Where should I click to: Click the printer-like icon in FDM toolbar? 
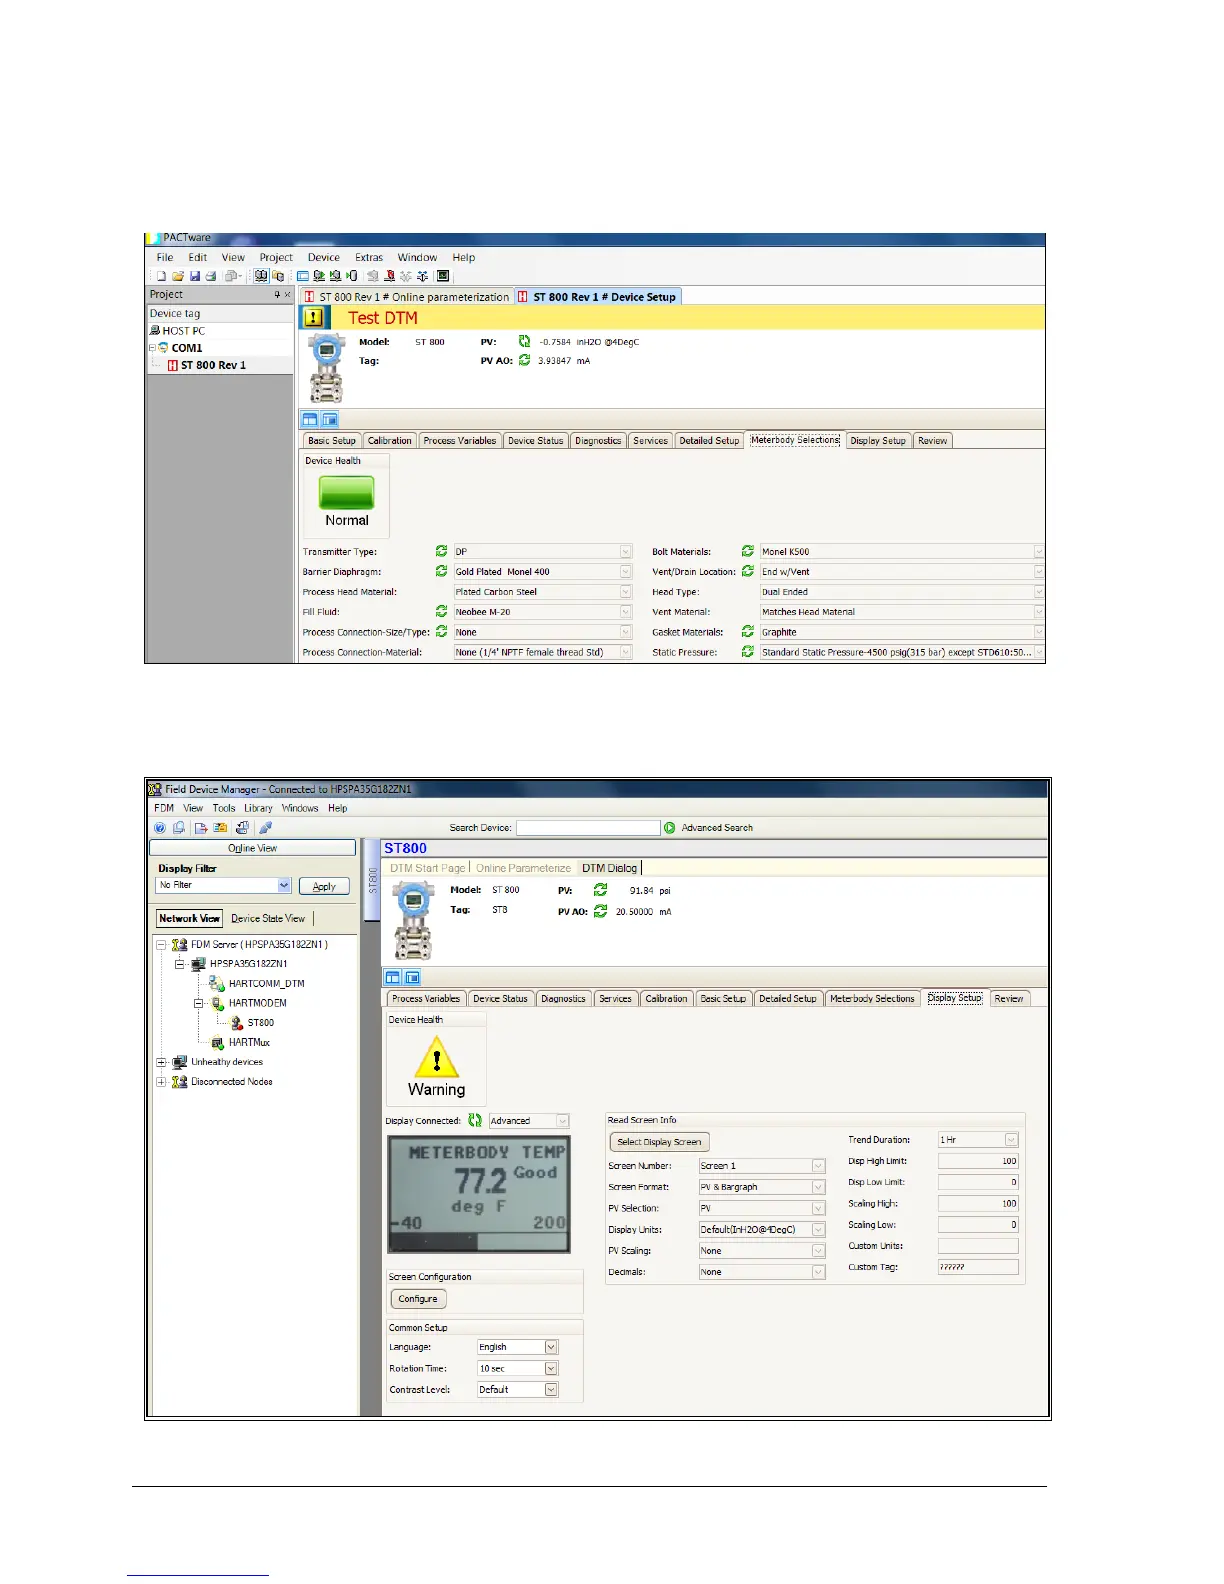pyautogui.click(x=242, y=828)
